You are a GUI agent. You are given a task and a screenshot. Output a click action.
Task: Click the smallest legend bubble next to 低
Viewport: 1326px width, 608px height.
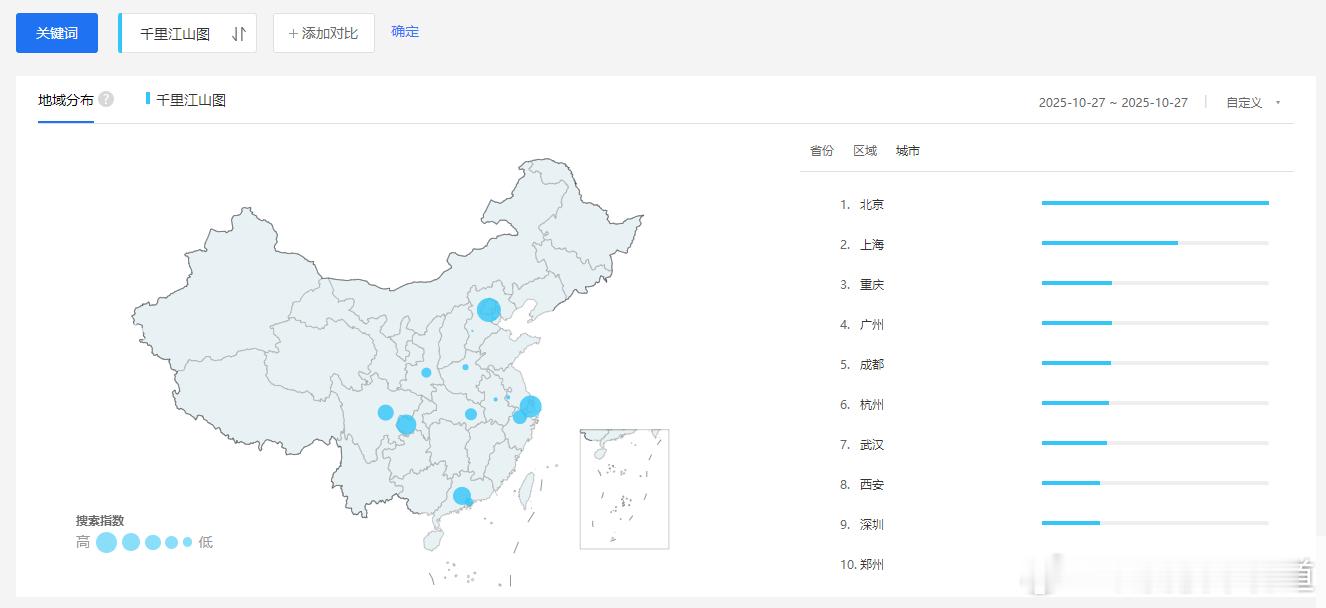(x=187, y=542)
